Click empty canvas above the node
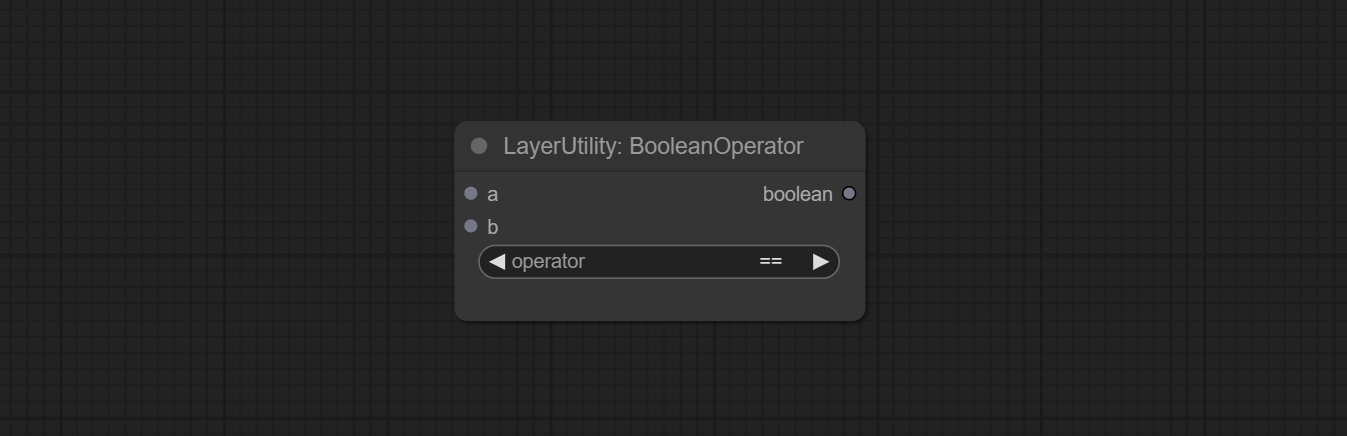The image size is (1347, 436). pyautogui.click(x=660, y=60)
